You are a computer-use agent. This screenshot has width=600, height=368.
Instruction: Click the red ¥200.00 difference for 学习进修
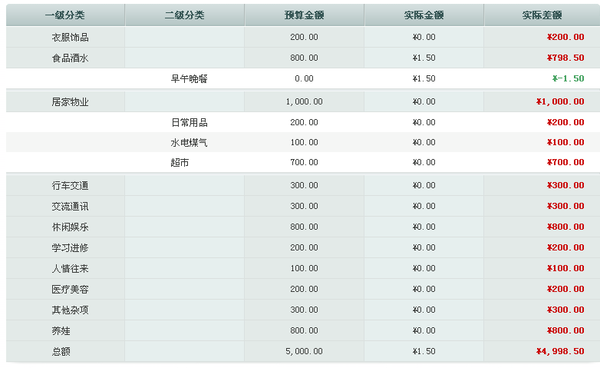click(566, 248)
